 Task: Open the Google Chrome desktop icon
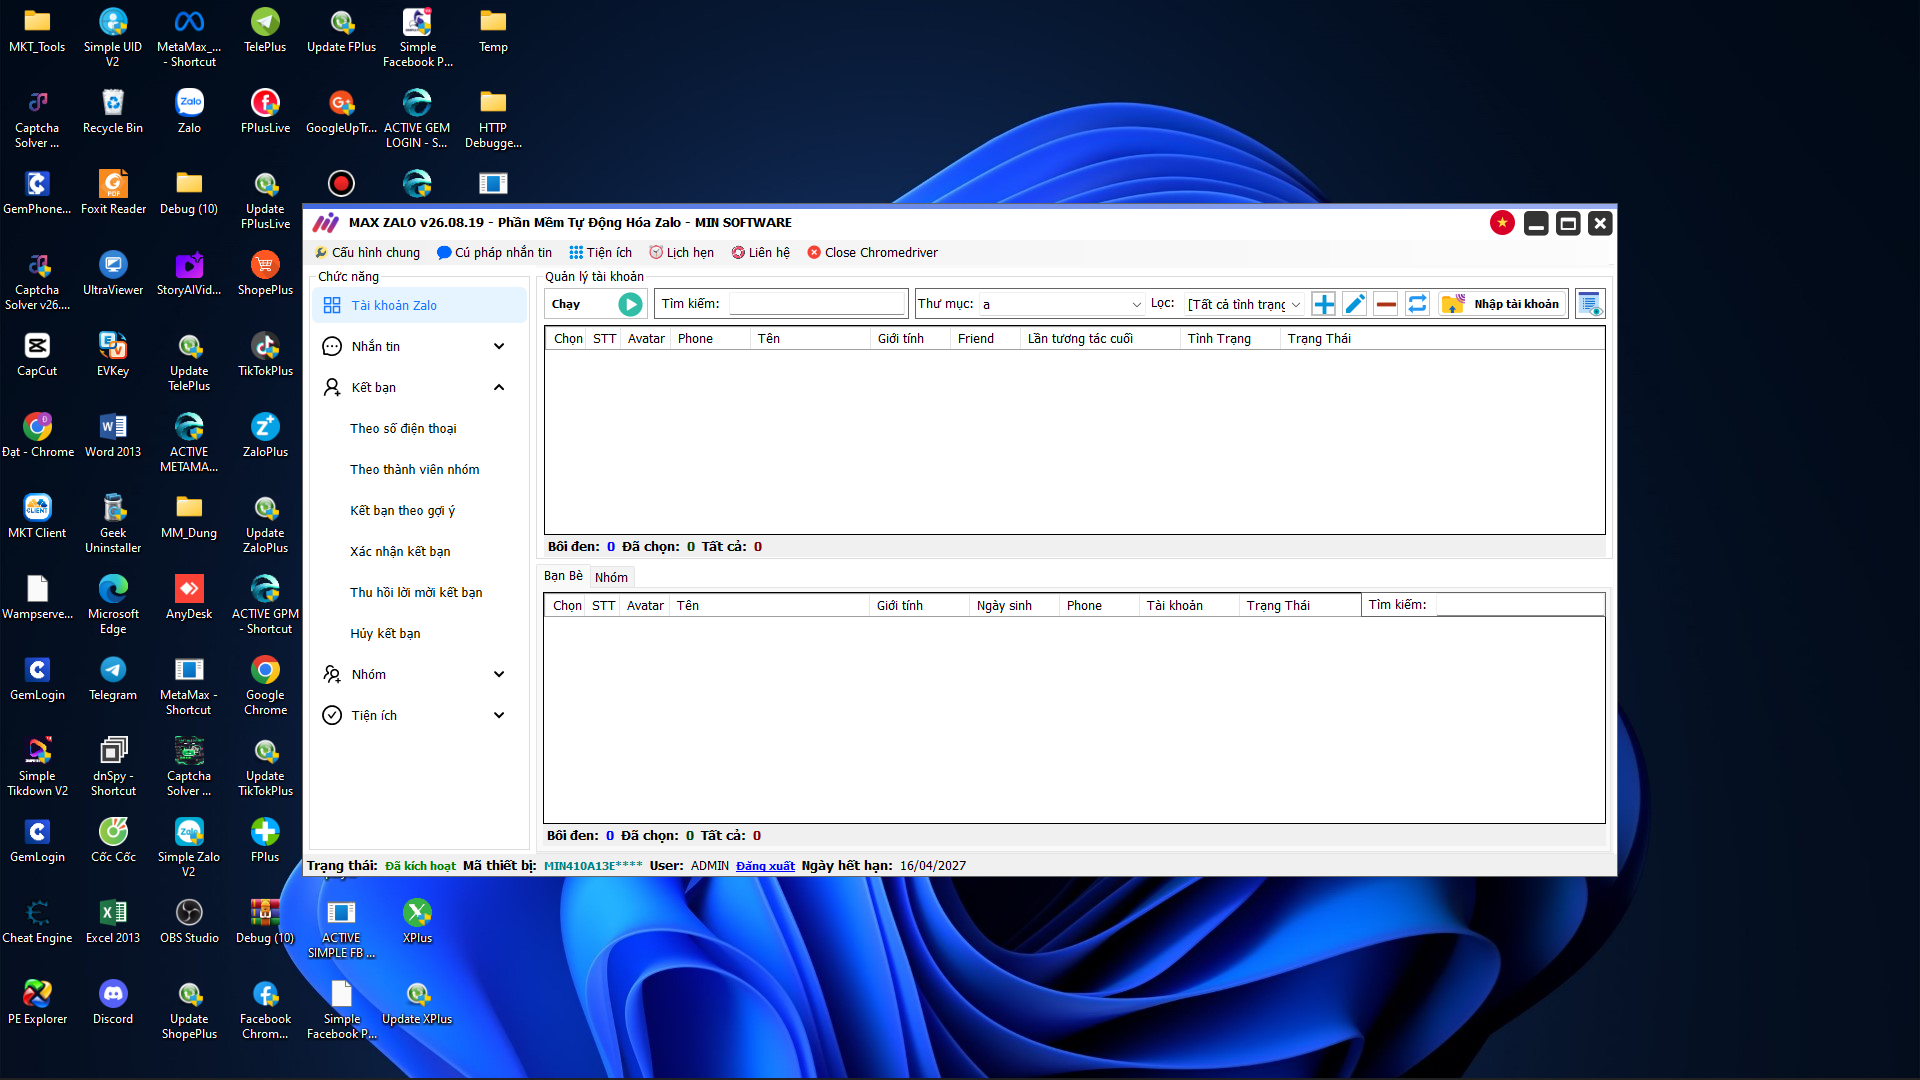pyautogui.click(x=265, y=685)
